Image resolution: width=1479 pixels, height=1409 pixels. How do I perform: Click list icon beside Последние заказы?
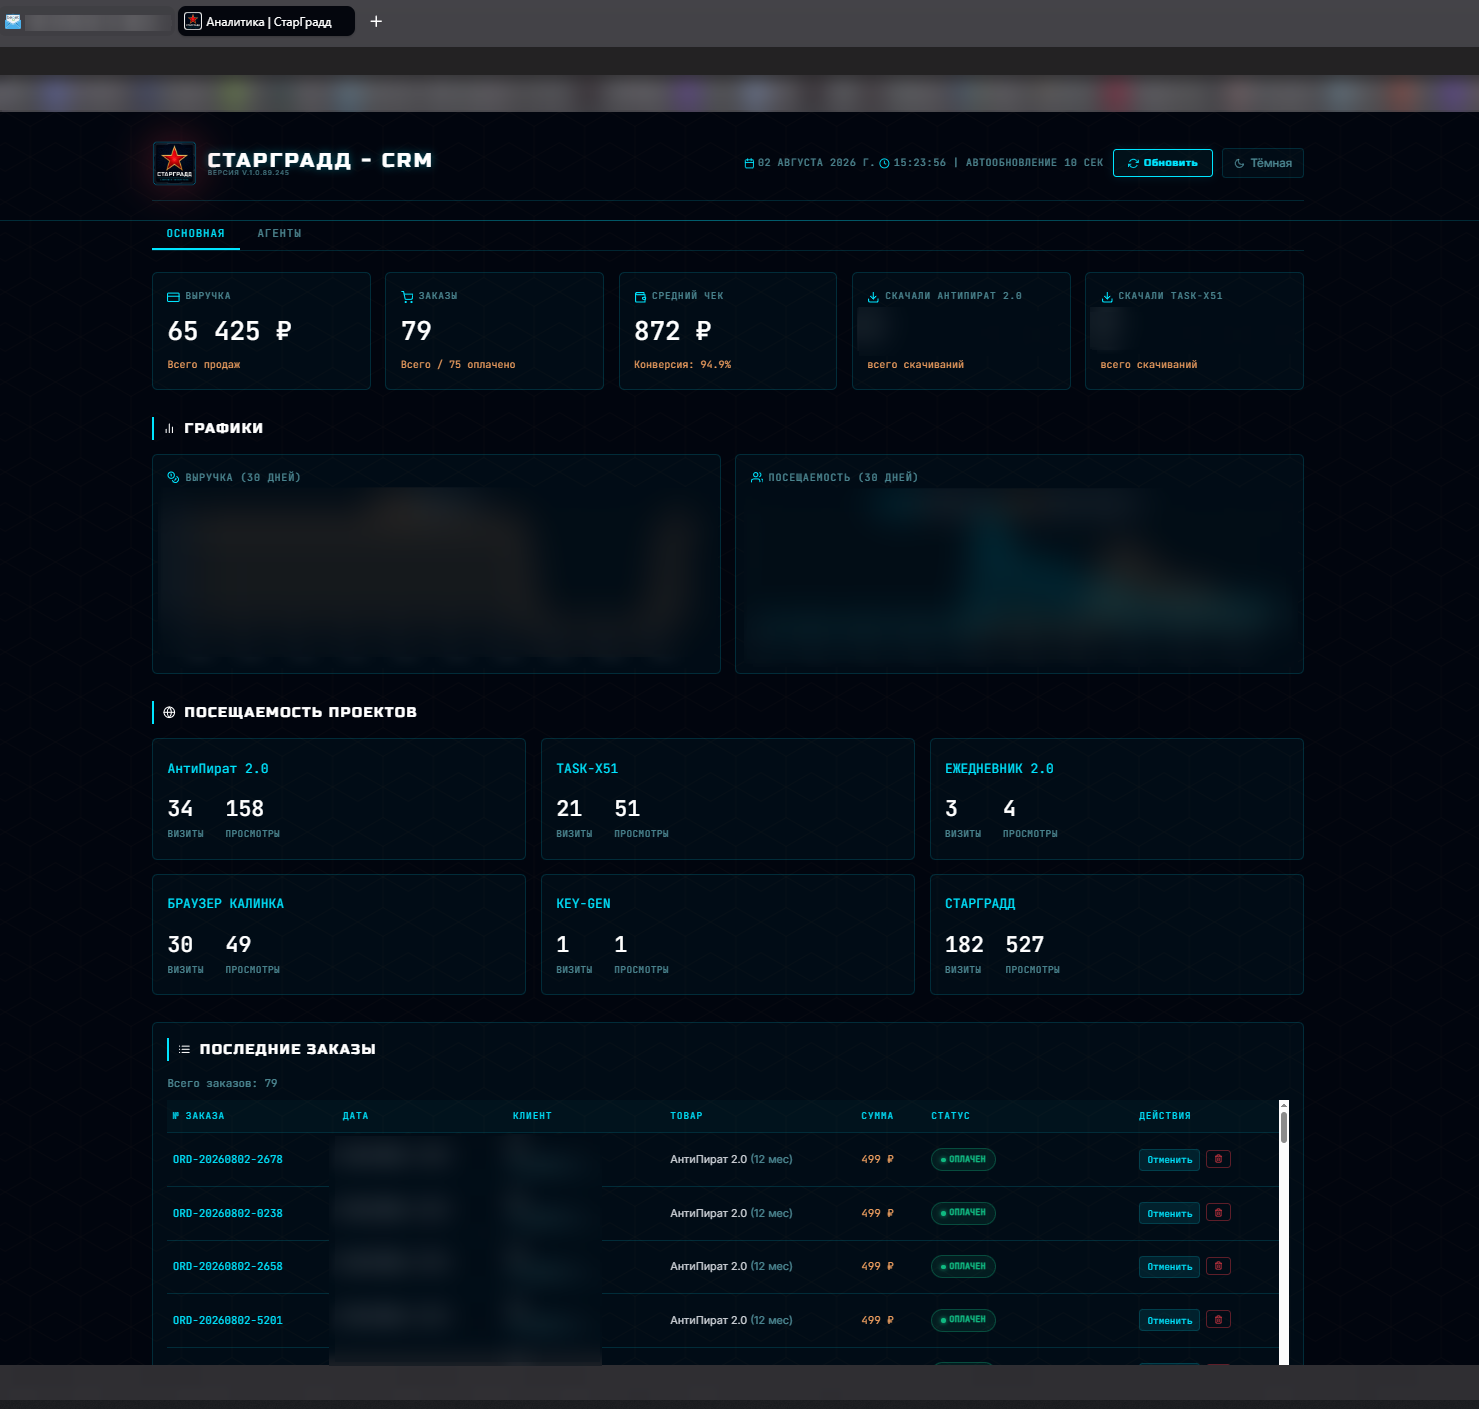click(184, 1050)
